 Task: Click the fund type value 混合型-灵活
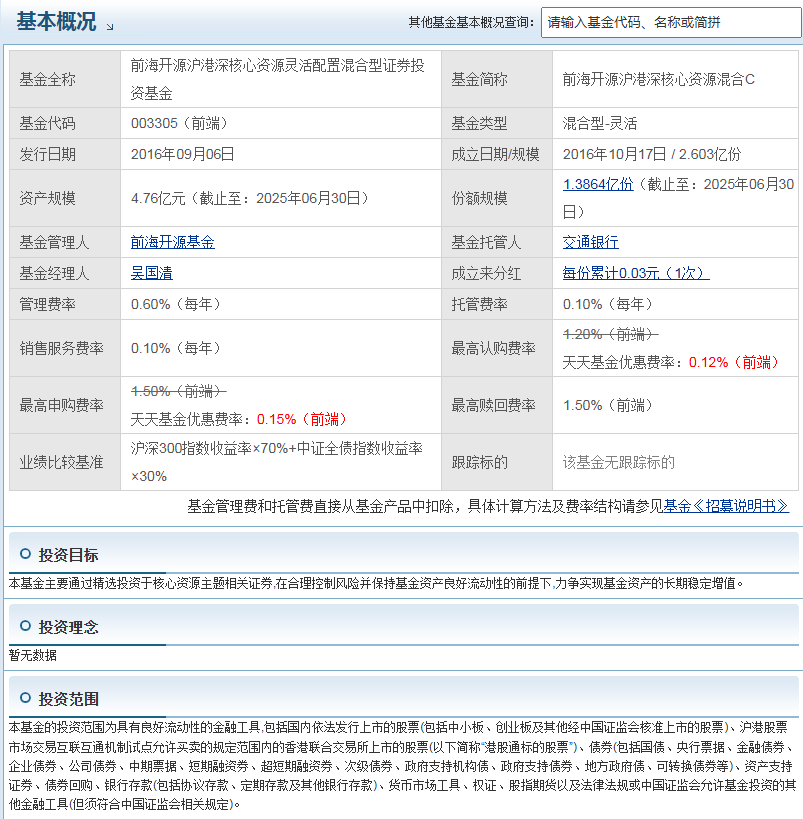pyautogui.click(x=600, y=123)
